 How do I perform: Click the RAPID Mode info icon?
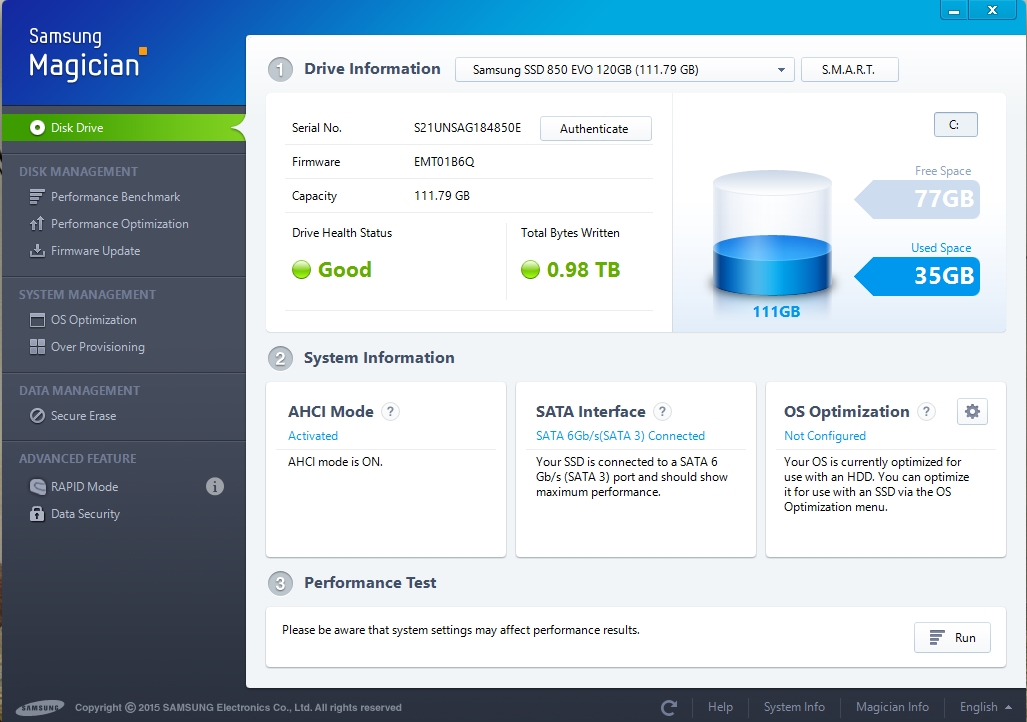coord(214,487)
